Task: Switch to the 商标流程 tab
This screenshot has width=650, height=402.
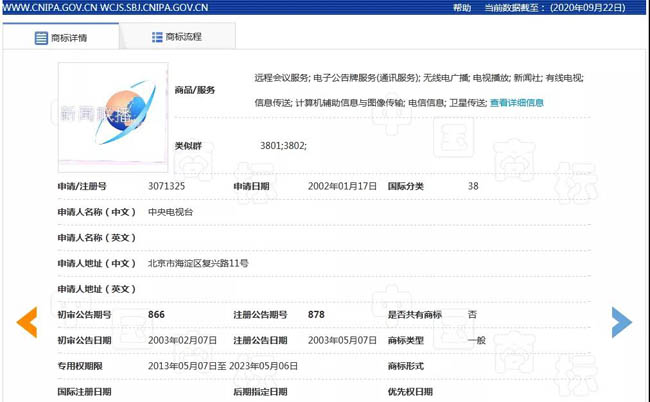Action: pos(176,37)
